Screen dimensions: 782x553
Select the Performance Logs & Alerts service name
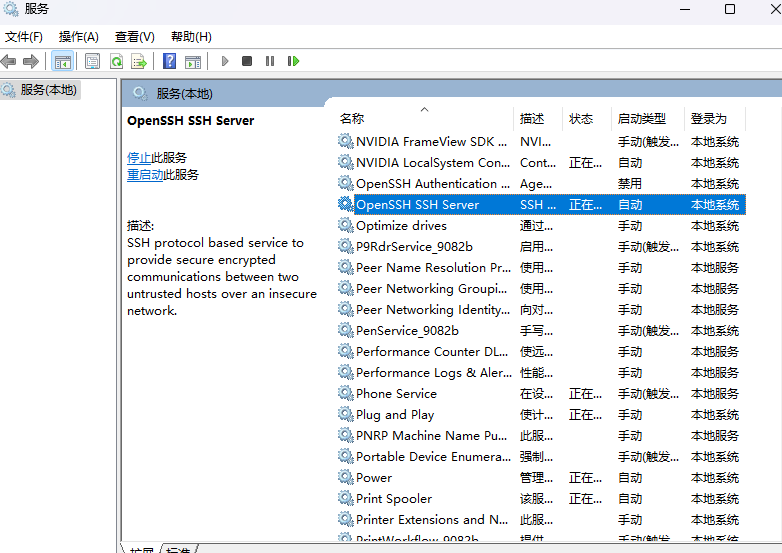click(434, 372)
